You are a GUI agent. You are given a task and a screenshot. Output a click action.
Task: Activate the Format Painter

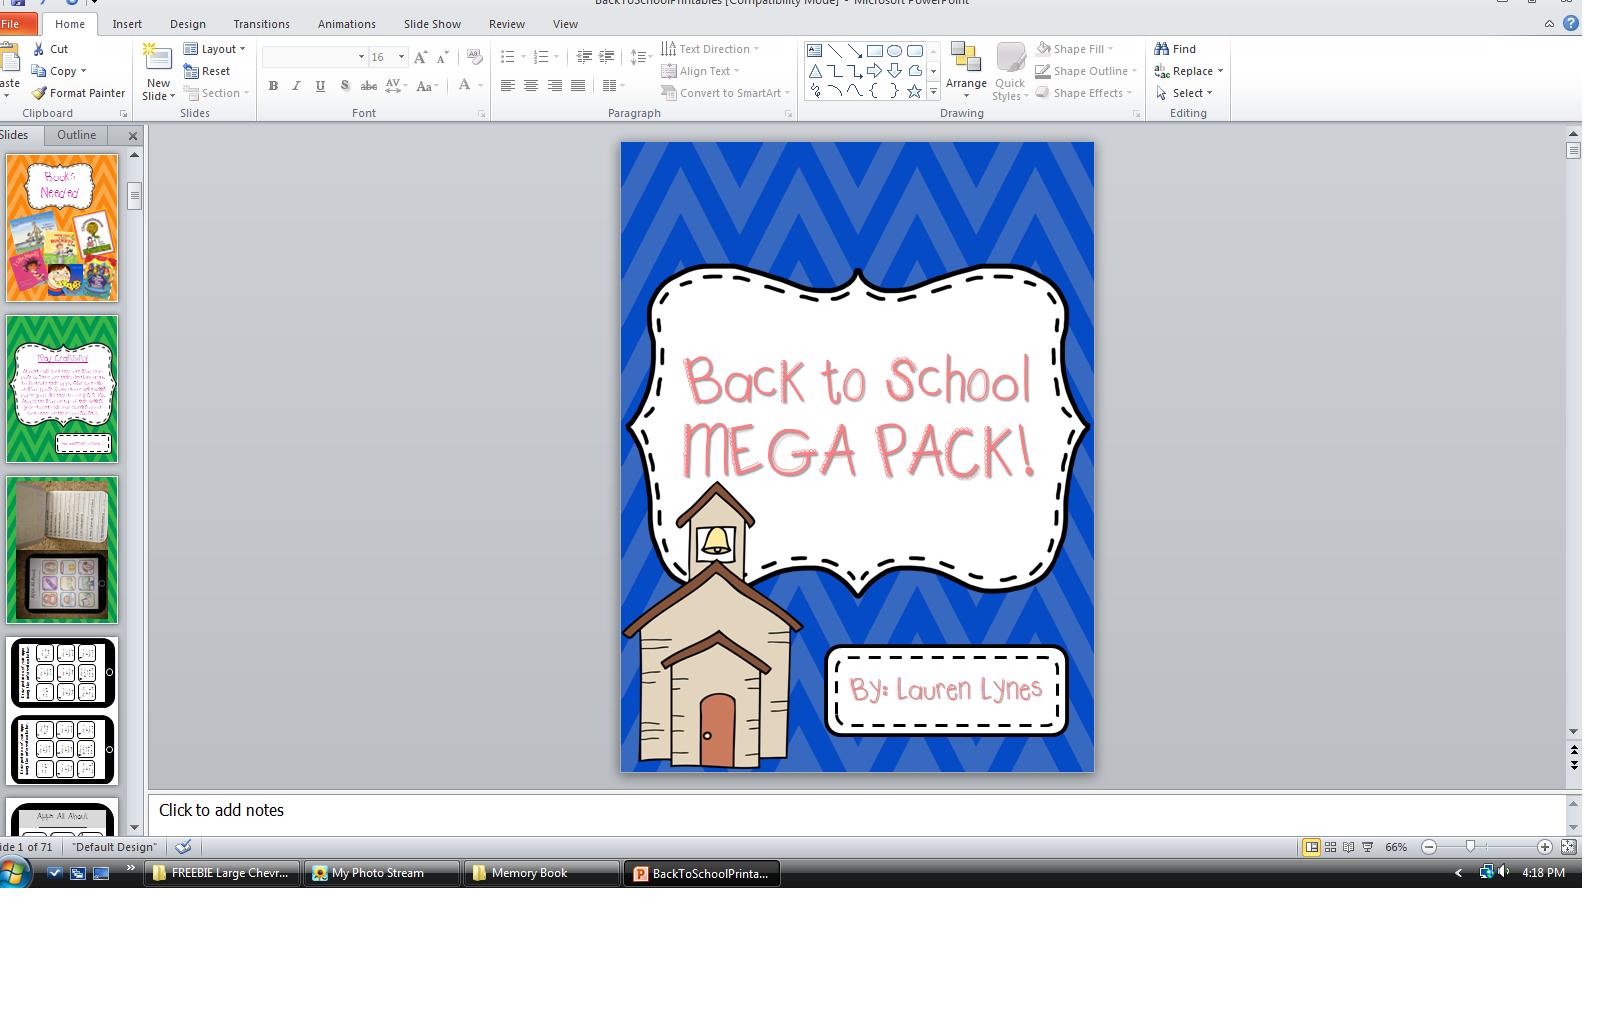pyautogui.click(x=80, y=93)
